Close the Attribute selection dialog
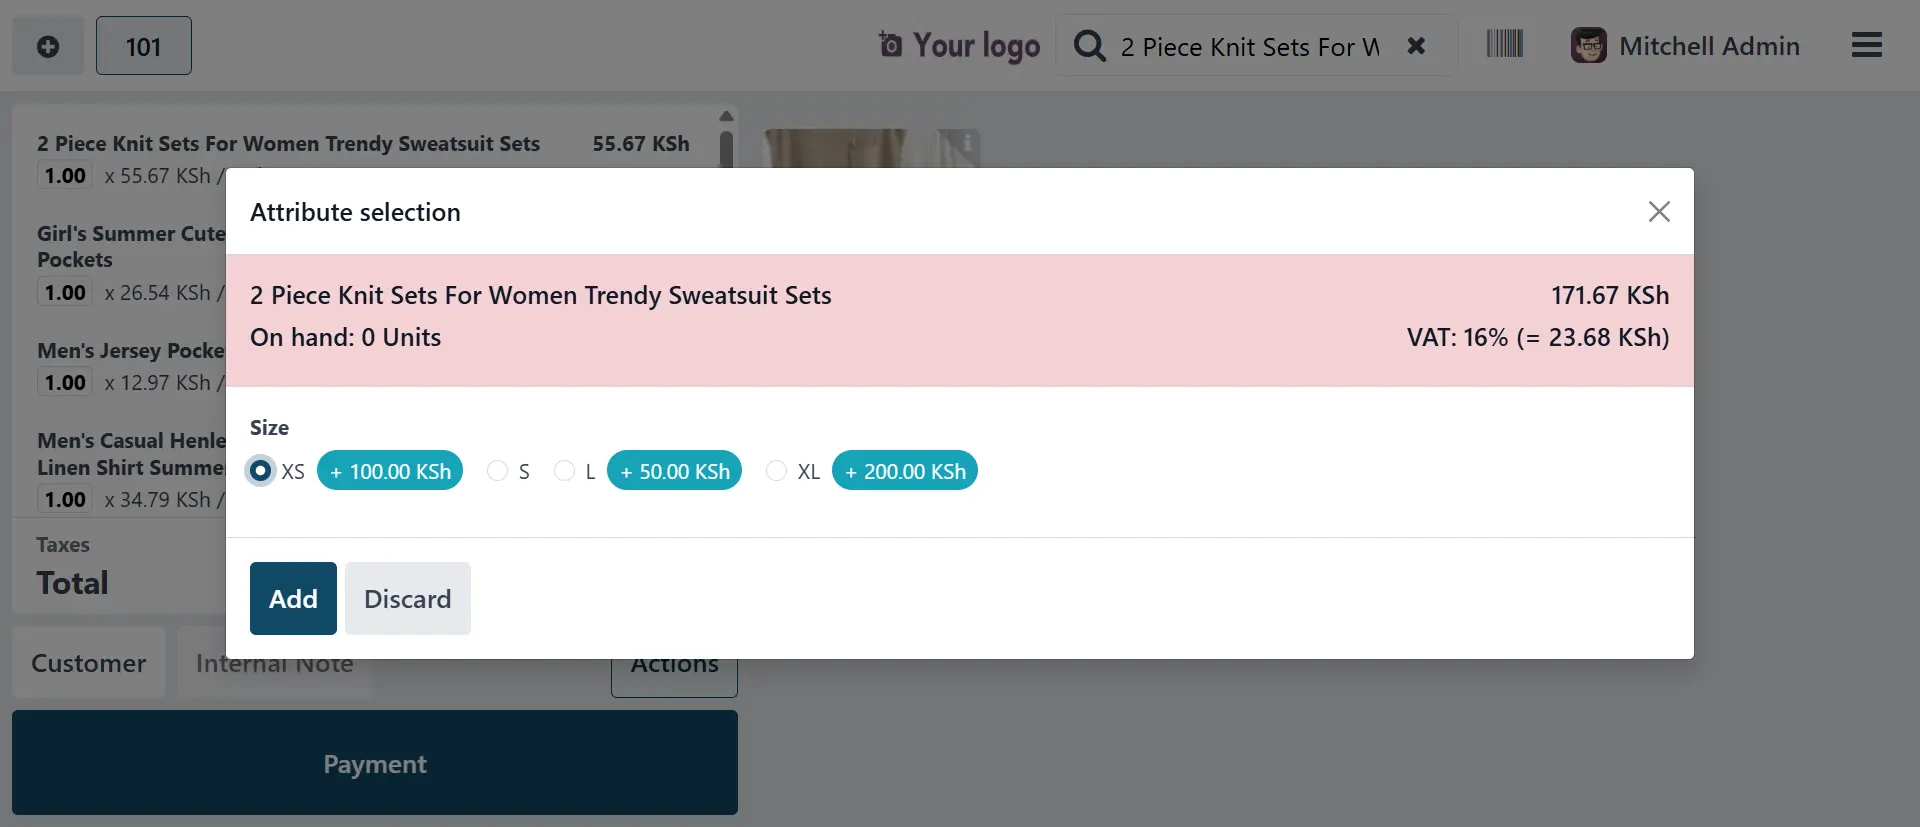The height and width of the screenshot is (827, 1920). (1659, 212)
